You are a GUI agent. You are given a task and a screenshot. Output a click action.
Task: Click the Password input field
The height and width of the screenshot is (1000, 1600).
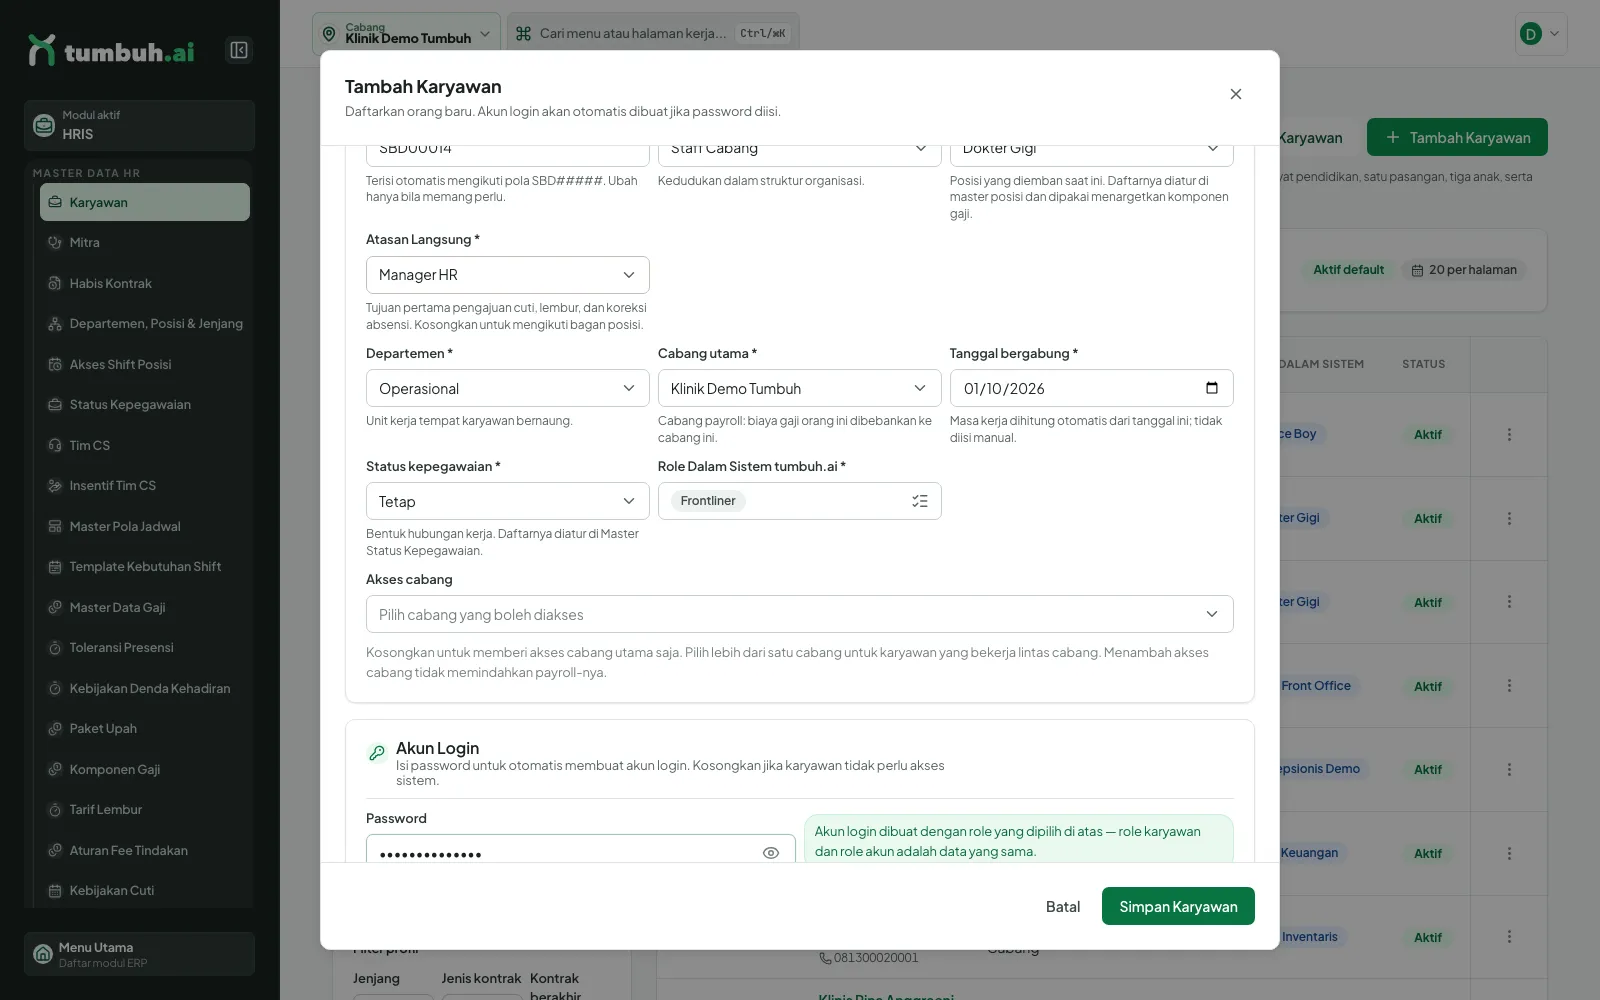pos(581,849)
